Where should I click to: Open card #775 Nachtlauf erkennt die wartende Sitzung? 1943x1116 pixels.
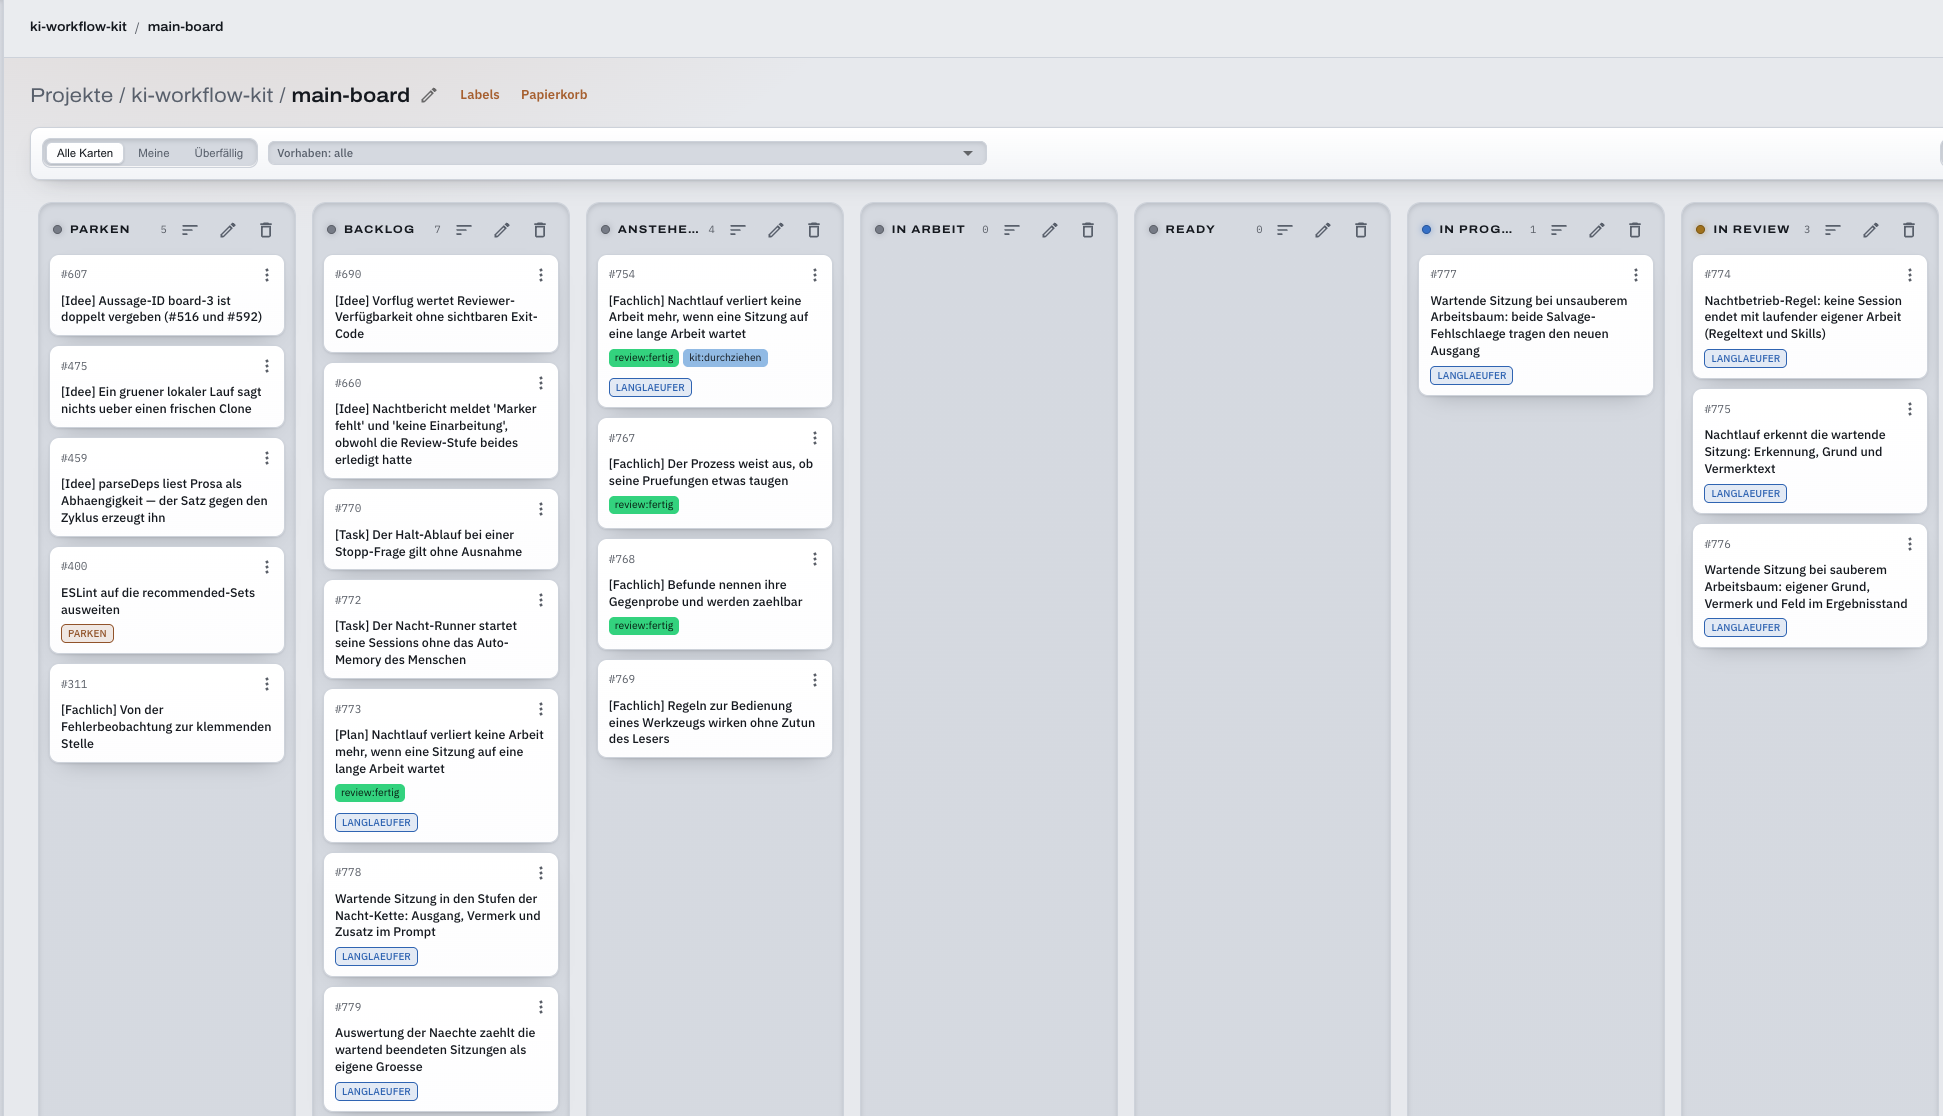pos(1810,451)
